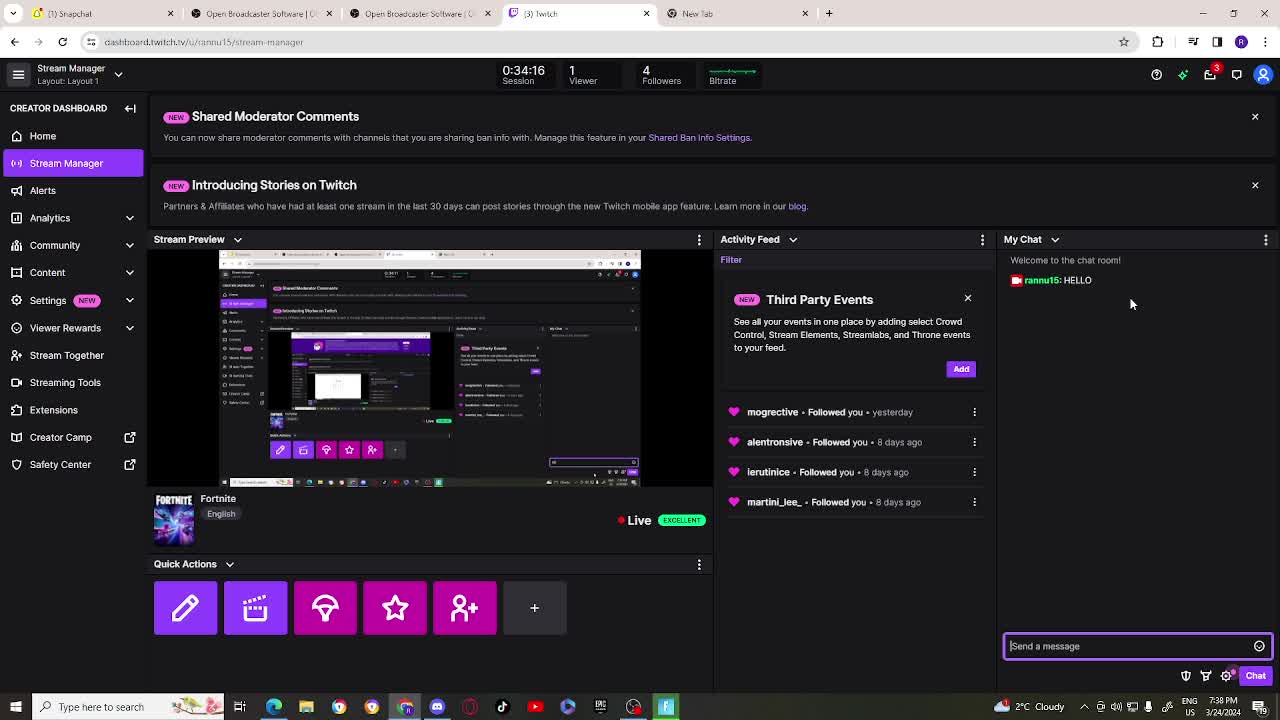Click the mogrective username in Activity Feed

(772, 412)
